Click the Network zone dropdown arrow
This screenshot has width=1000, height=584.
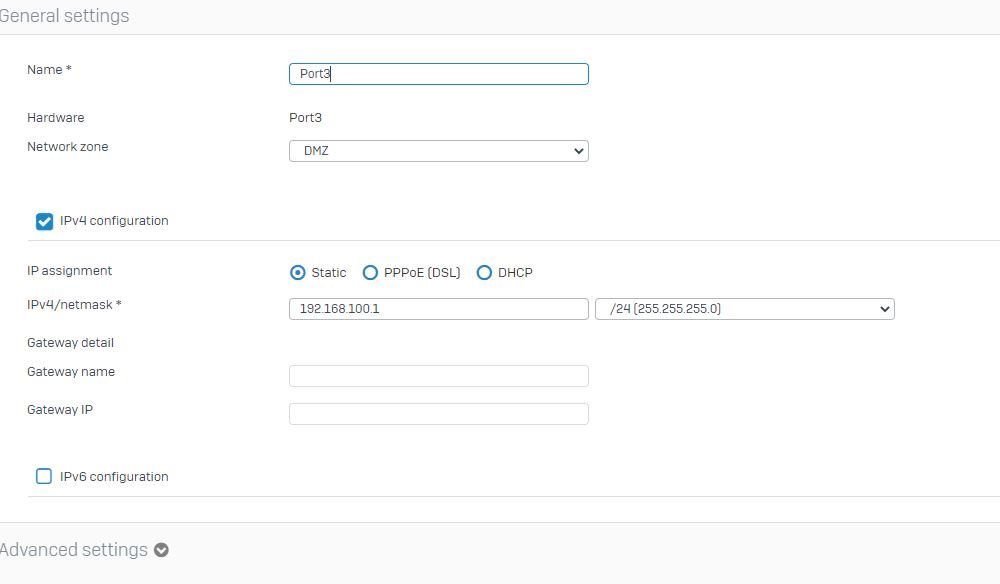coord(578,151)
